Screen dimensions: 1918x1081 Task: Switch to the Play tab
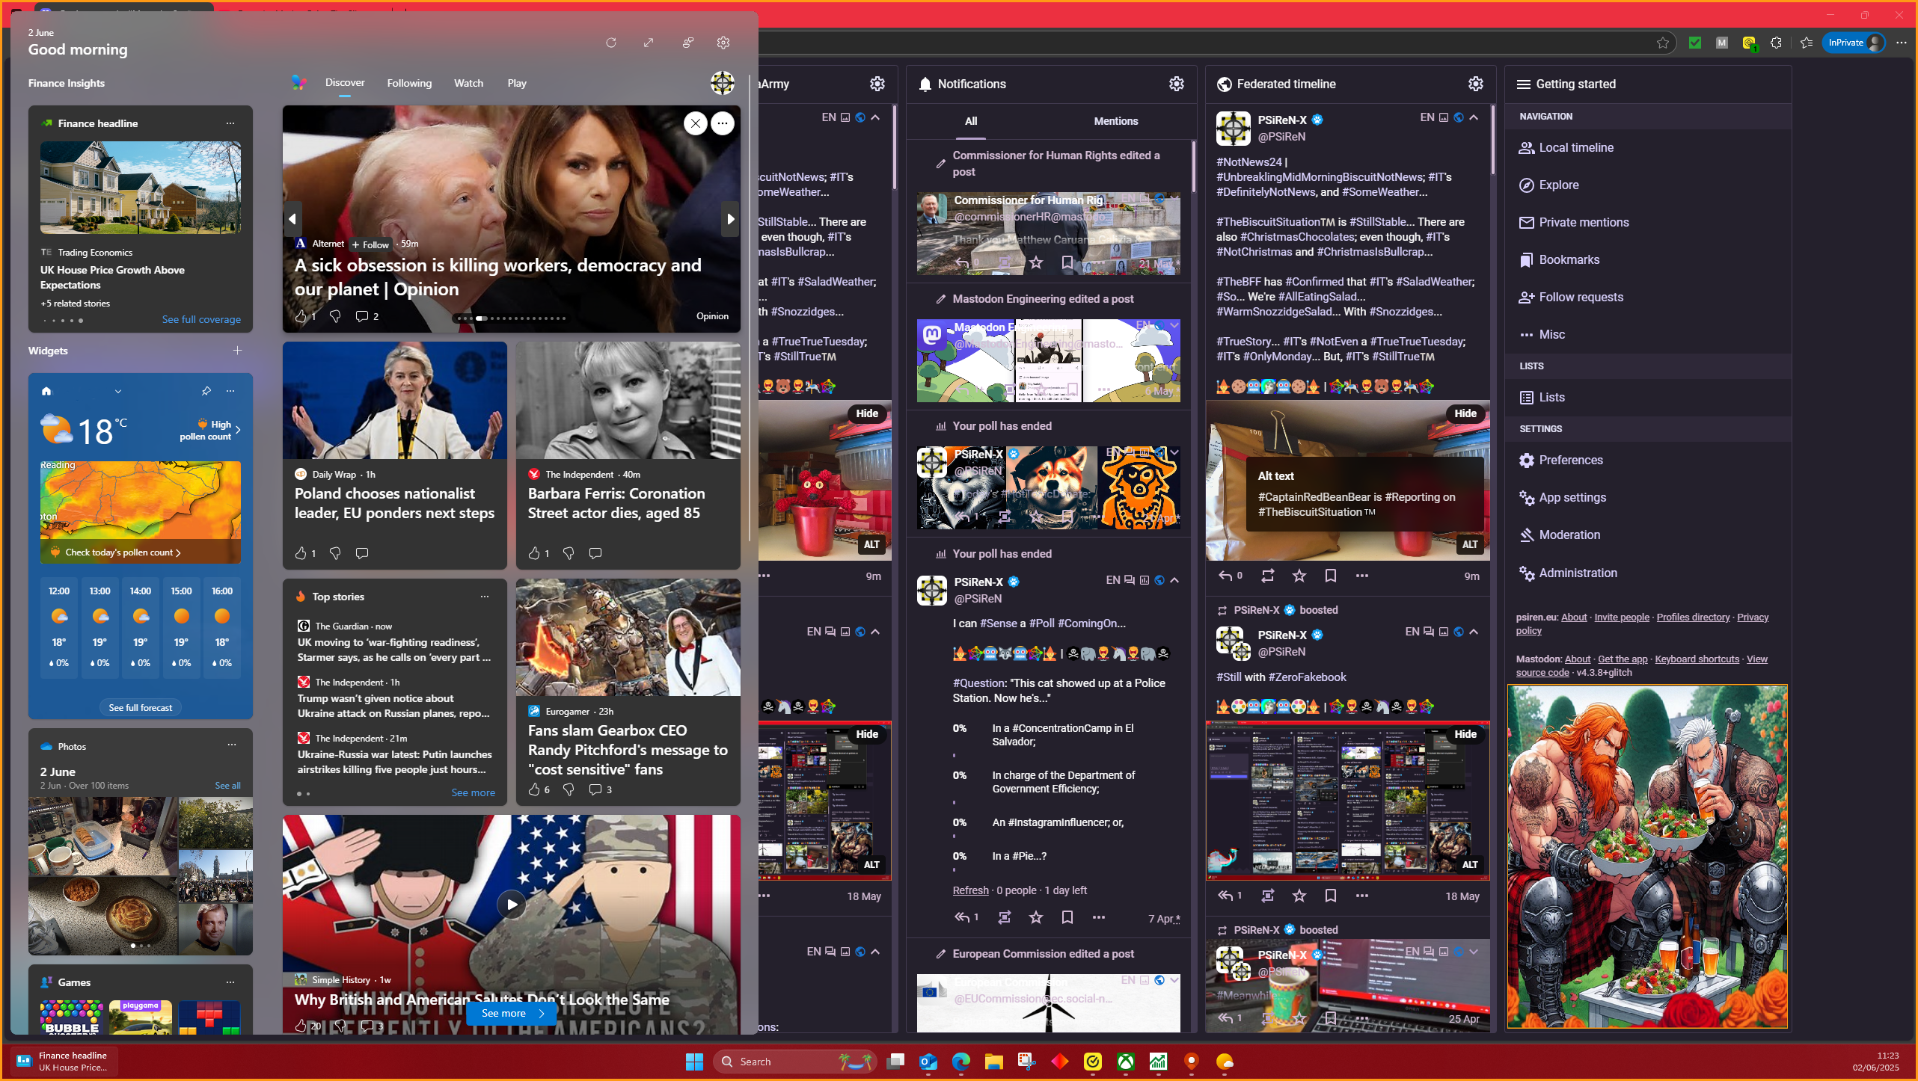516,83
